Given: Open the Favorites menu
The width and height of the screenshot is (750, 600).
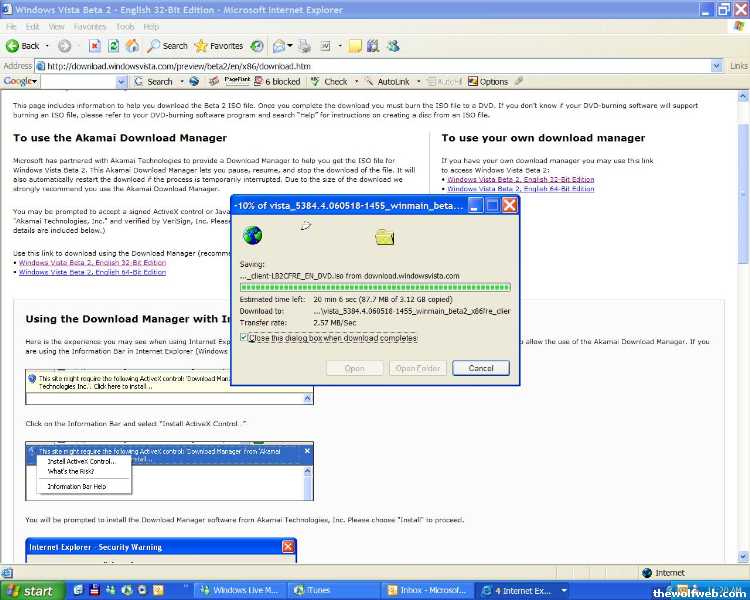Looking at the screenshot, I should click(89, 27).
